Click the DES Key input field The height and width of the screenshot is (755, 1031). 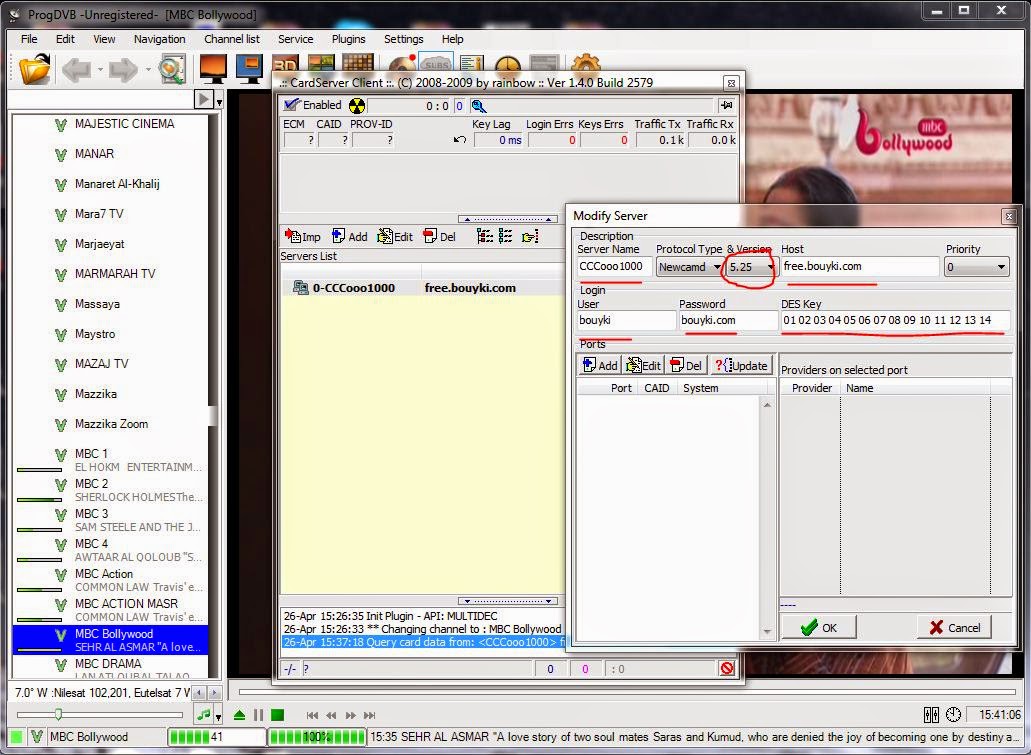(895, 320)
